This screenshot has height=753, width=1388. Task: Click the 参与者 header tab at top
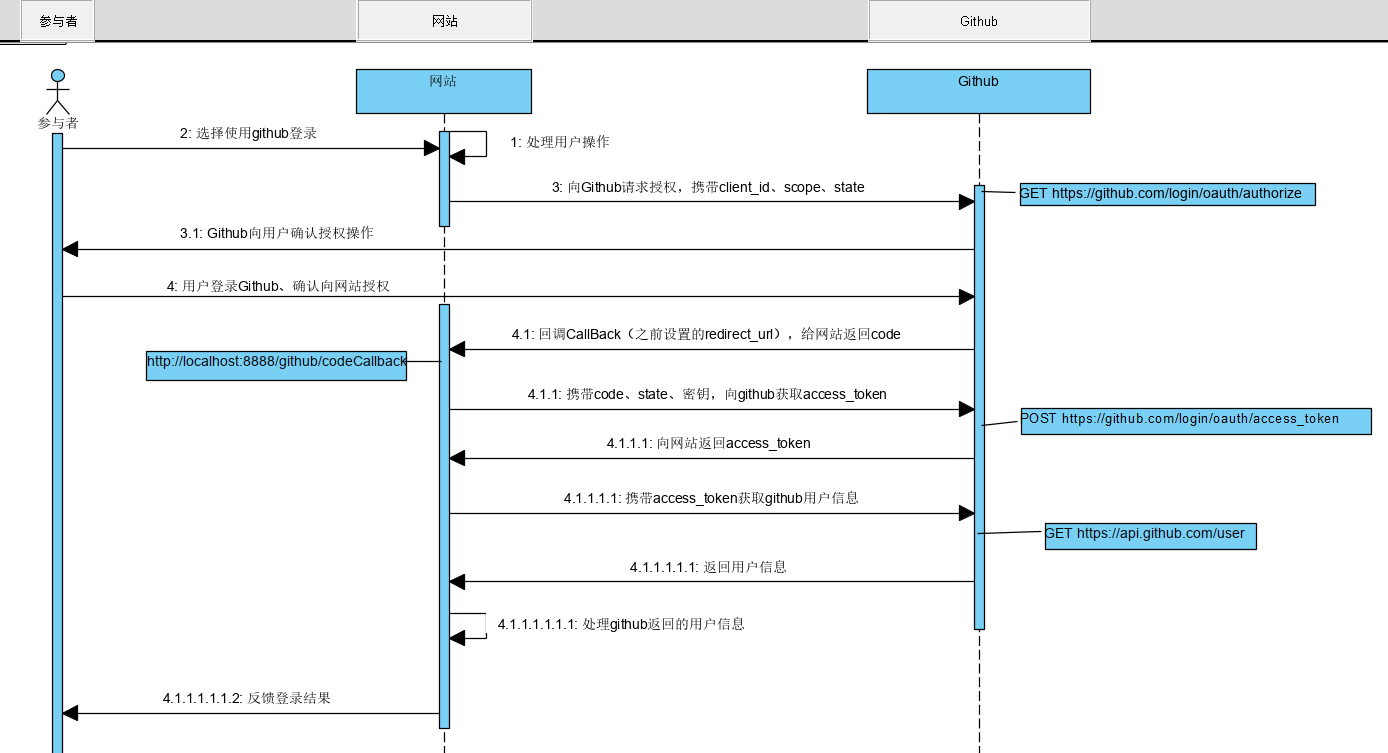pyautogui.click(x=58, y=21)
